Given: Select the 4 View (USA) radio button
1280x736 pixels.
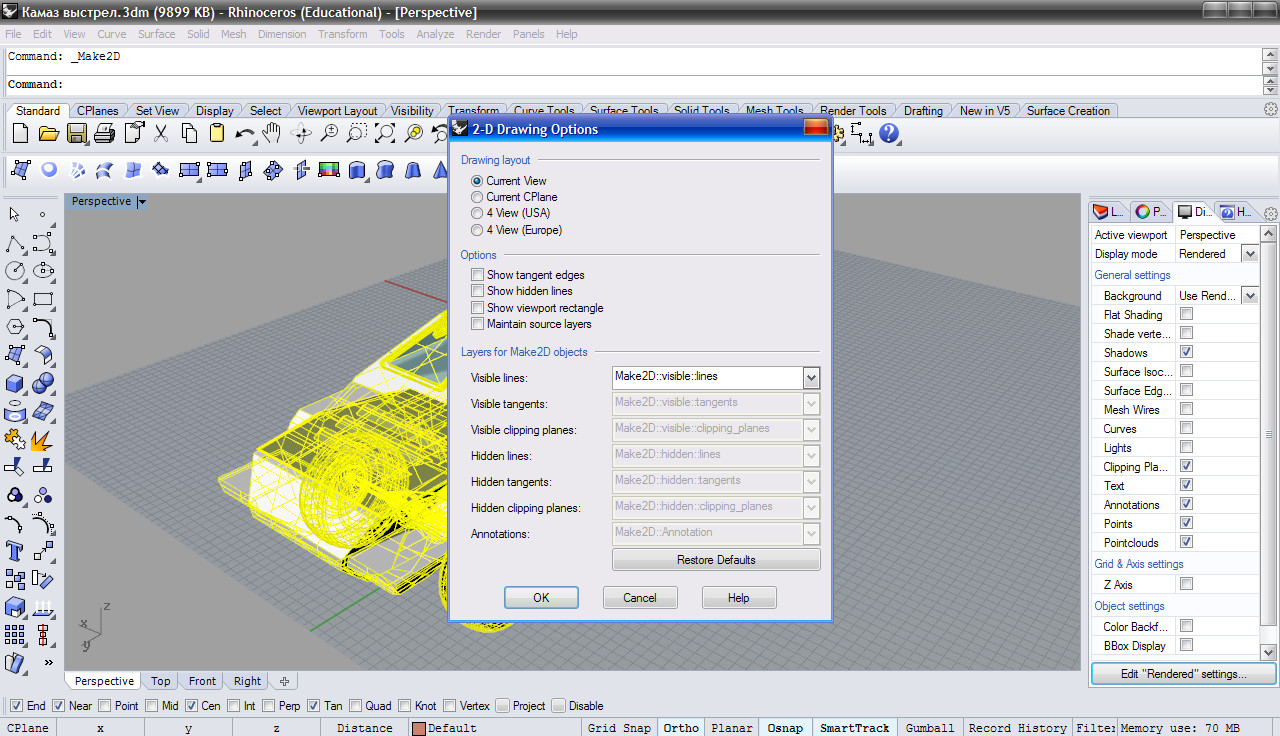Looking at the screenshot, I should point(477,213).
